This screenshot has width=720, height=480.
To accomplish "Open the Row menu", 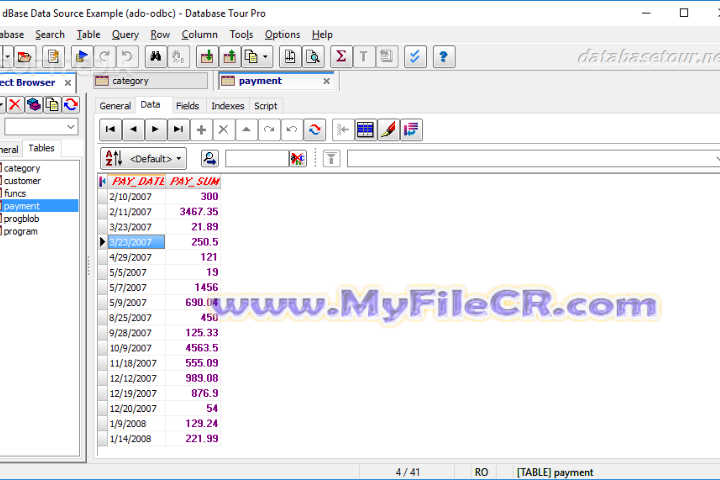I will point(160,34).
